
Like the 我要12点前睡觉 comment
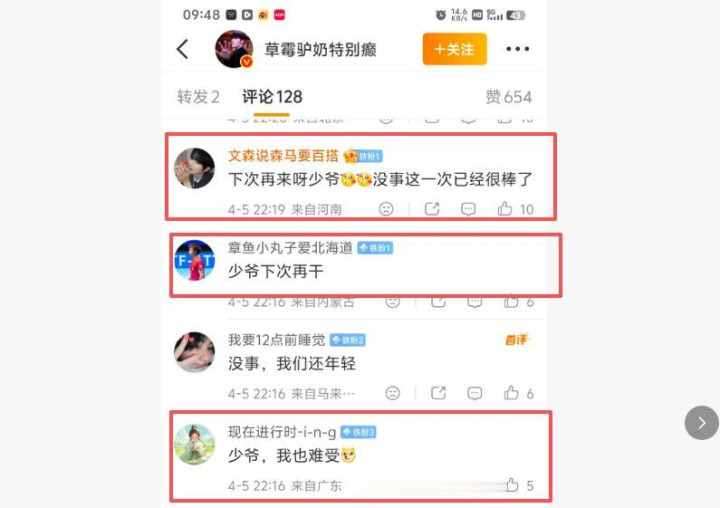point(511,393)
